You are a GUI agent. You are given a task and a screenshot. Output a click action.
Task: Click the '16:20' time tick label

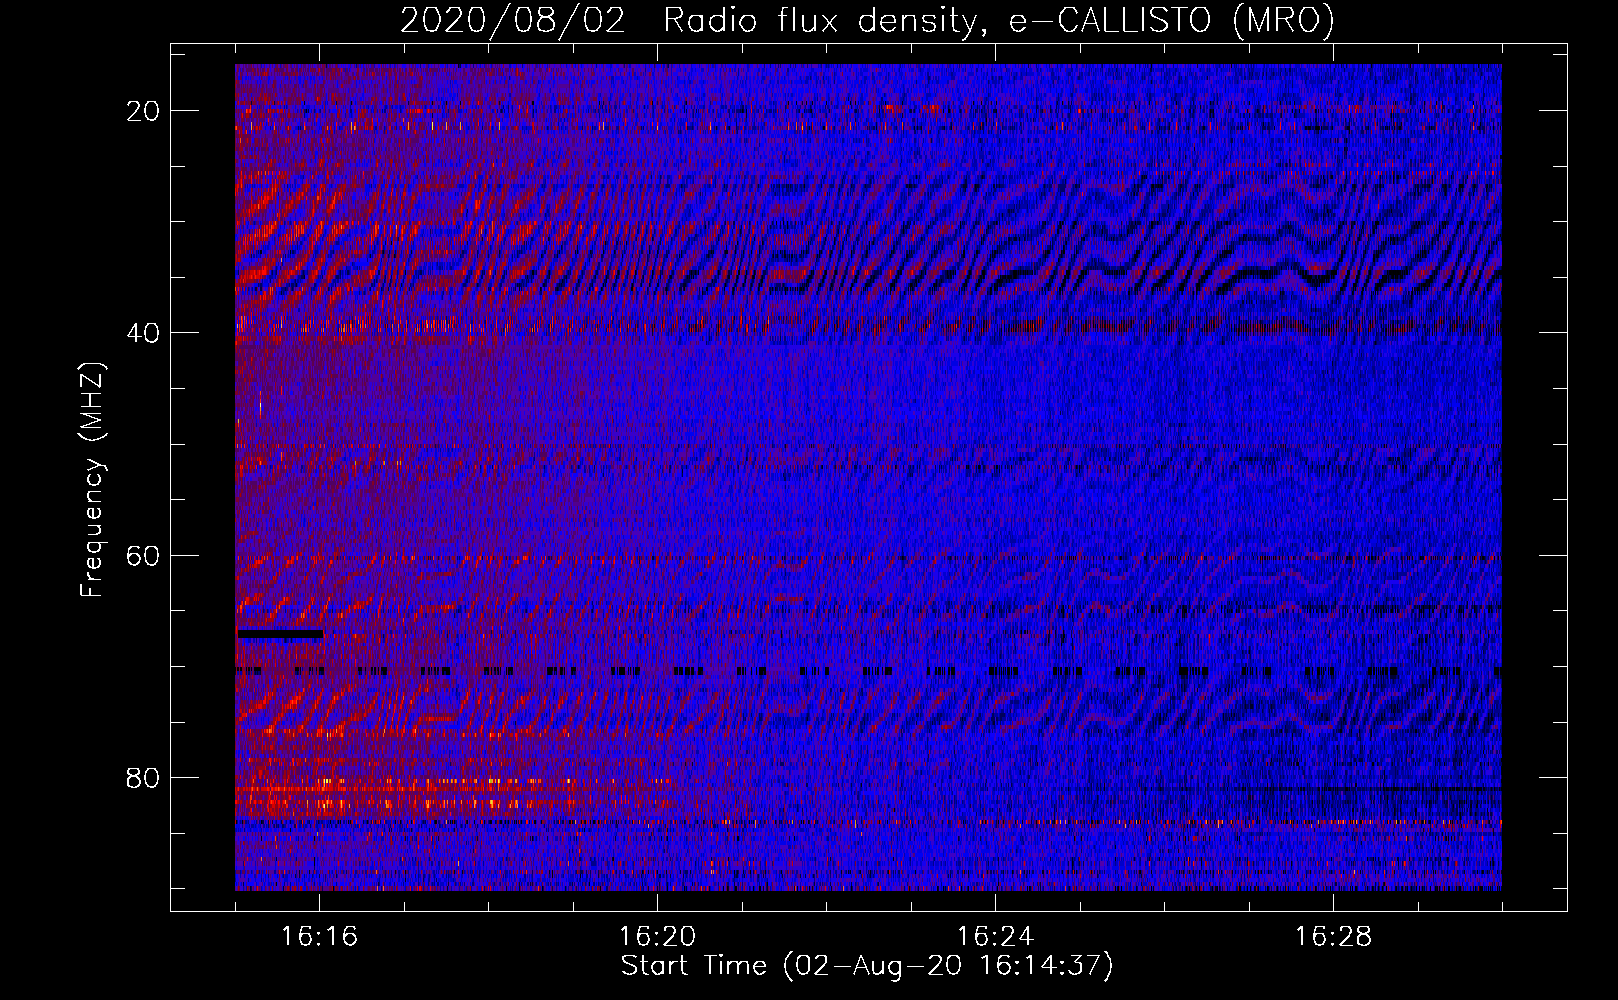pyautogui.click(x=657, y=937)
